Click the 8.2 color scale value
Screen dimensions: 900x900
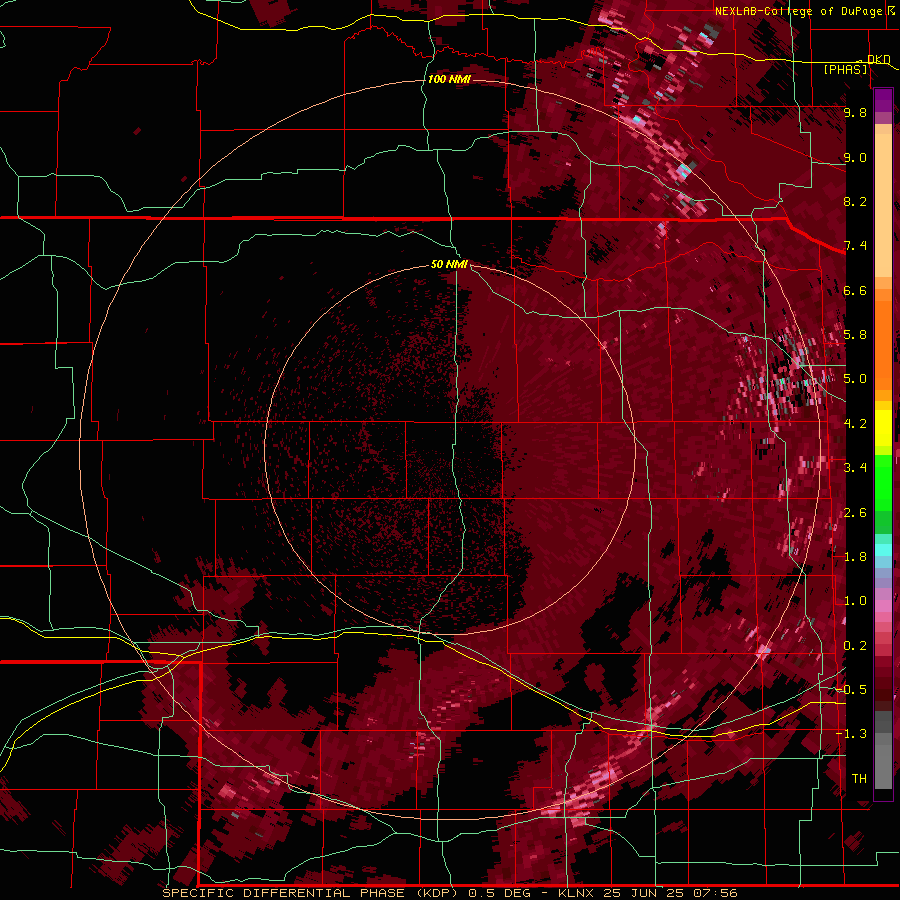855,202
